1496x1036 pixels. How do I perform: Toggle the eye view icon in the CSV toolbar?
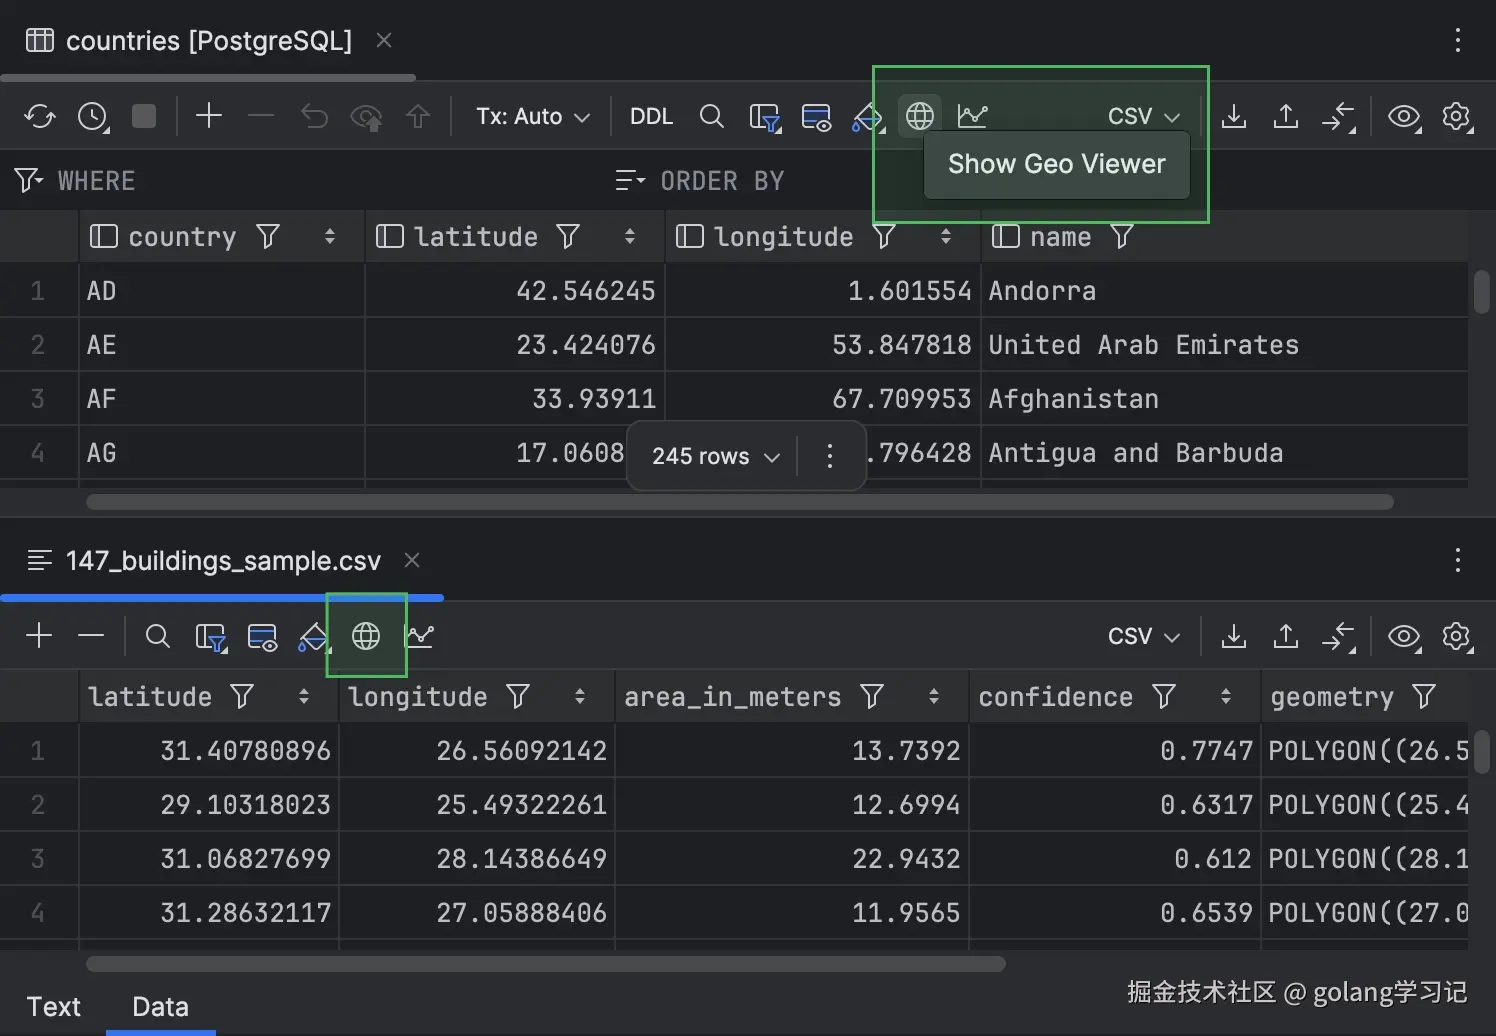click(1404, 637)
